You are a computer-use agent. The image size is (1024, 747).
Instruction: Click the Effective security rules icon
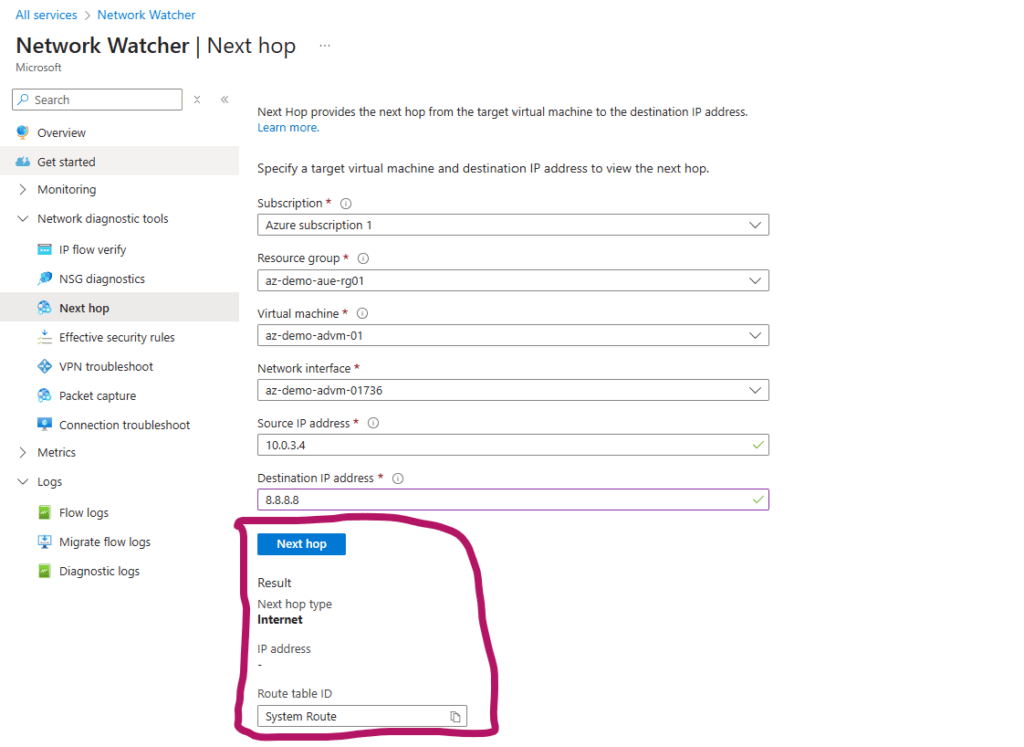coord(44,338)
